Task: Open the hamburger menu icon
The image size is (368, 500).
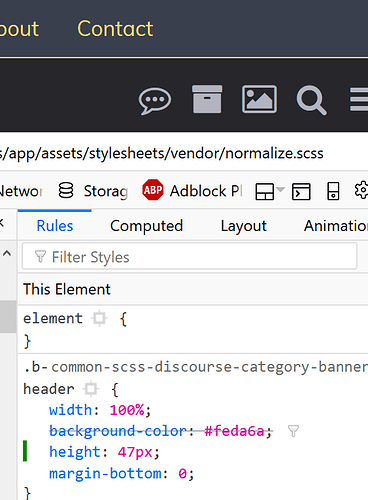Action: (359, 99)
